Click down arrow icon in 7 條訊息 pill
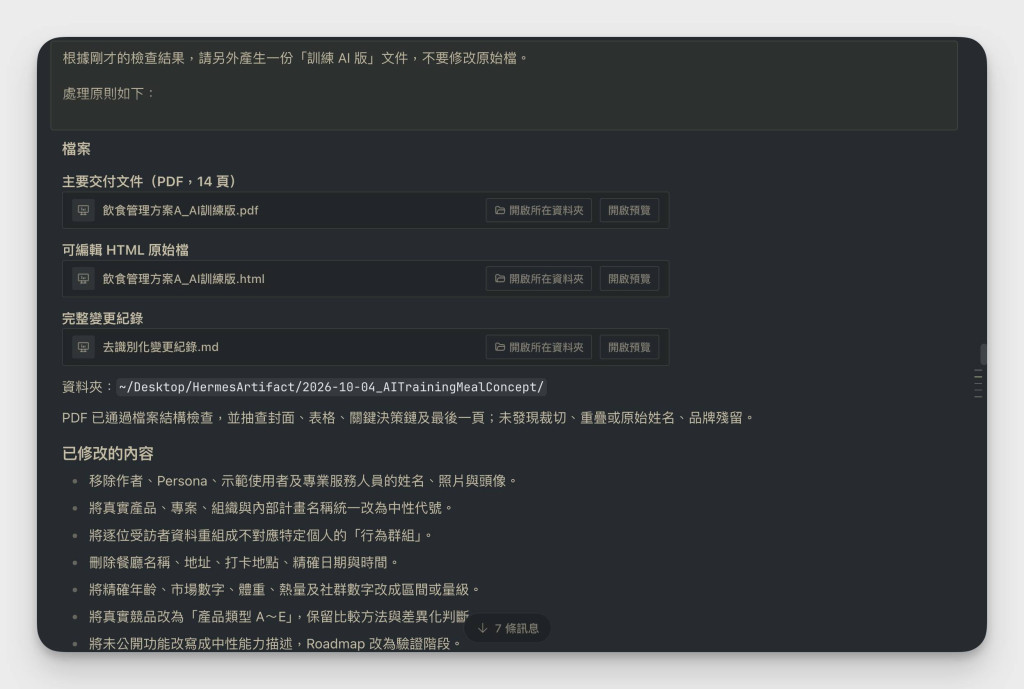 pyautogui.click(x=483, y=628)
